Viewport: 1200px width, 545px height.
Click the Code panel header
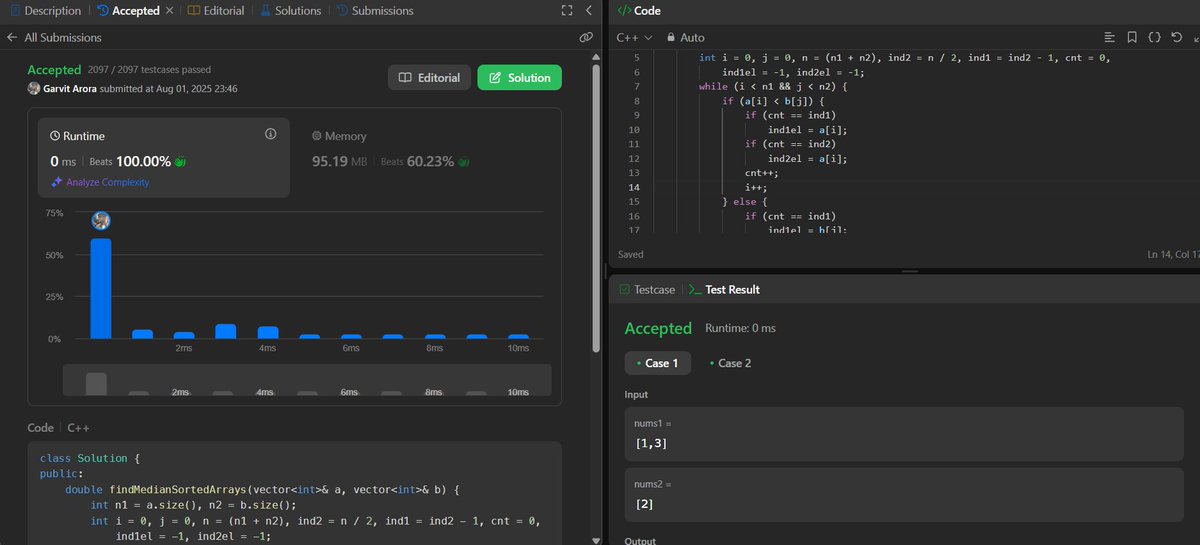coord(639,10)
